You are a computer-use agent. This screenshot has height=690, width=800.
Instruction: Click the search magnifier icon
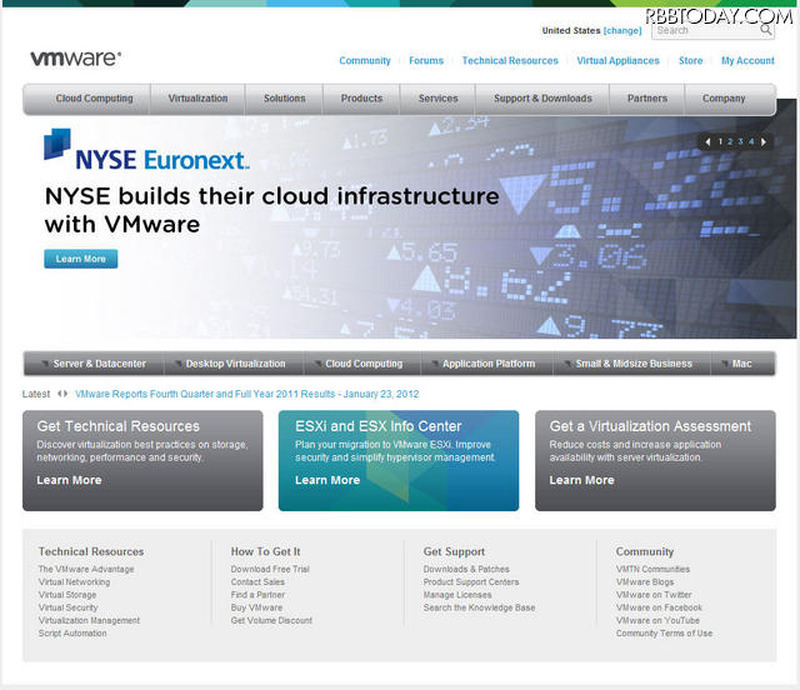click(766, 30)
